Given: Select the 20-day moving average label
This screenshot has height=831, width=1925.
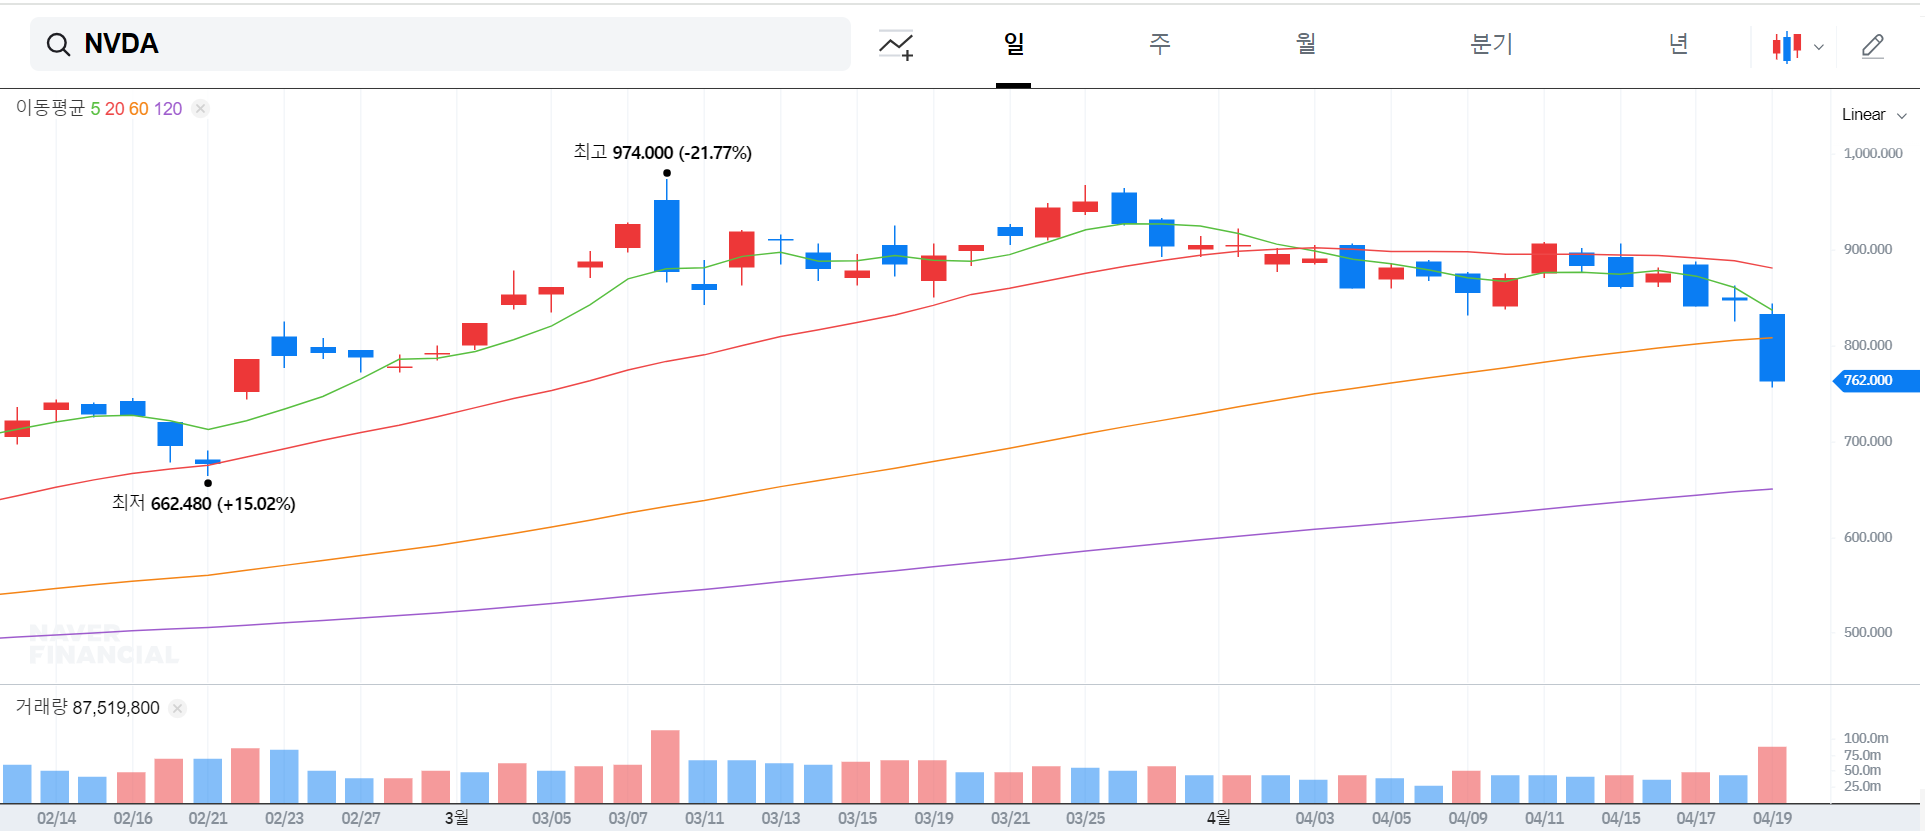Looking at the screenshot, I should pyautogui.click(x=114, y=109).
